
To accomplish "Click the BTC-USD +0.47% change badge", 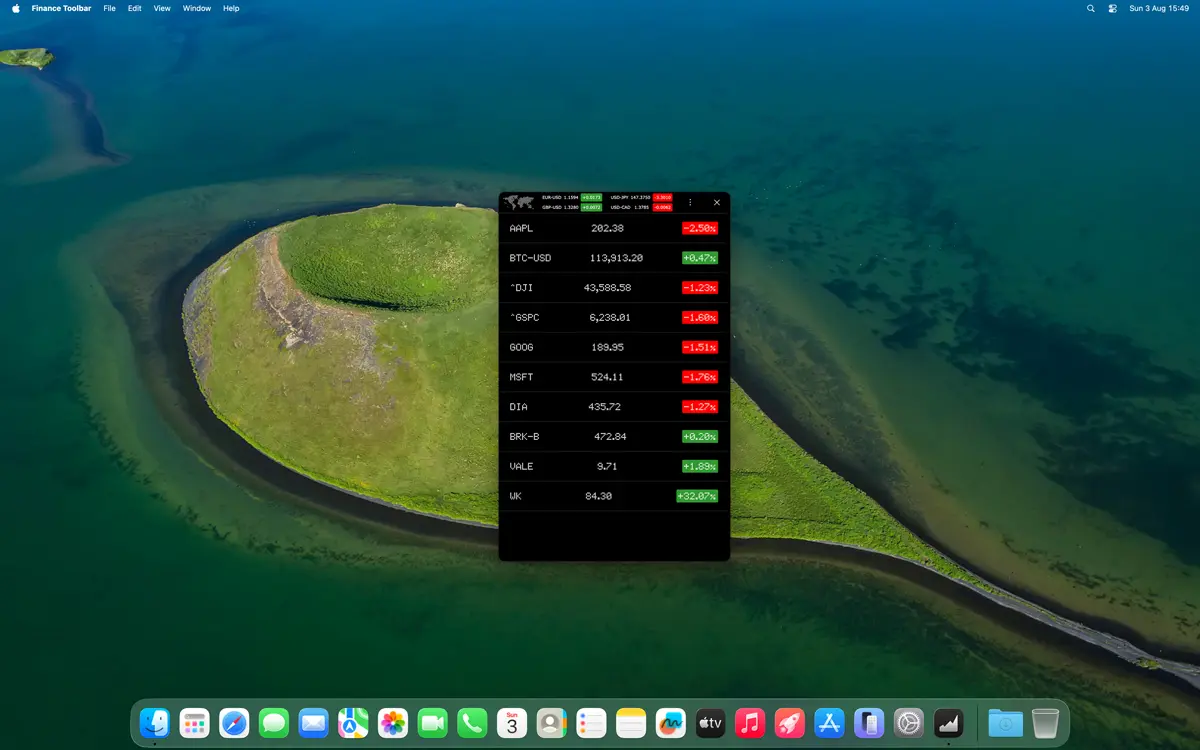I will pos(700,258).
